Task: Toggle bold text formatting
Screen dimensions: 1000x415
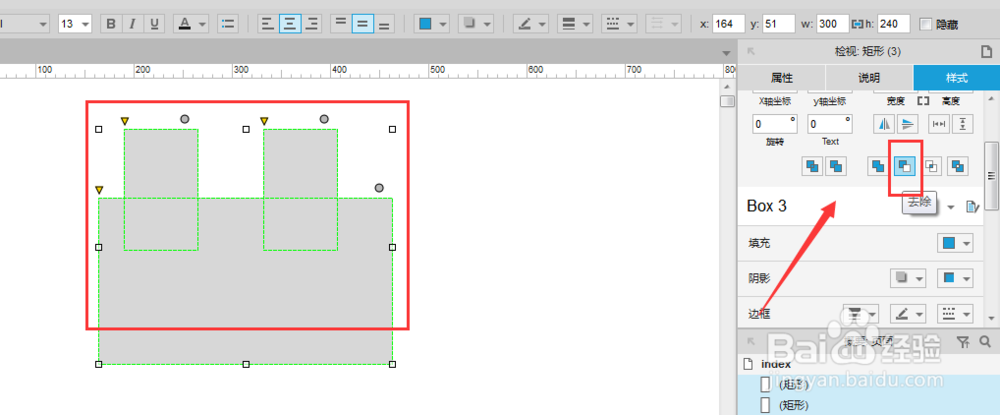Action: (111, 24)
